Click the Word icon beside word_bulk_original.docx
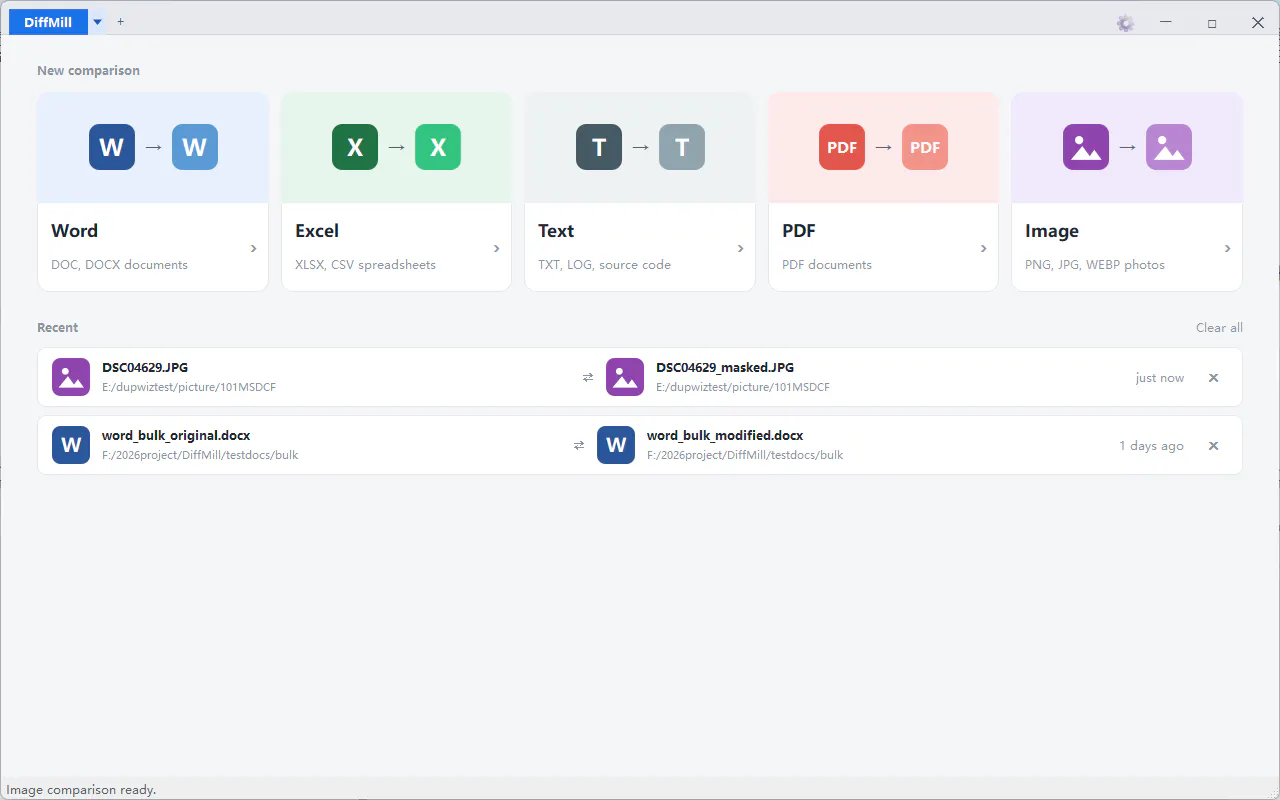The image size is (1280, 800). pyautogui.click(x=71, y=445)
